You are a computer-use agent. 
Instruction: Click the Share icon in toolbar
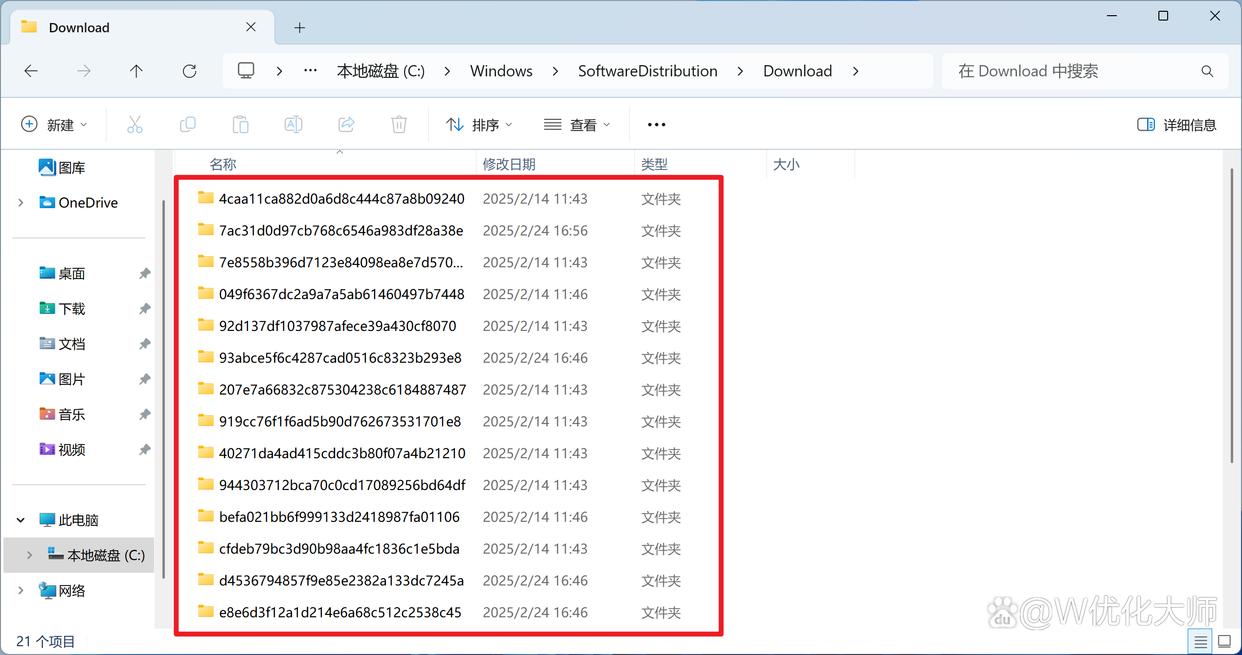tap(346, 125)
